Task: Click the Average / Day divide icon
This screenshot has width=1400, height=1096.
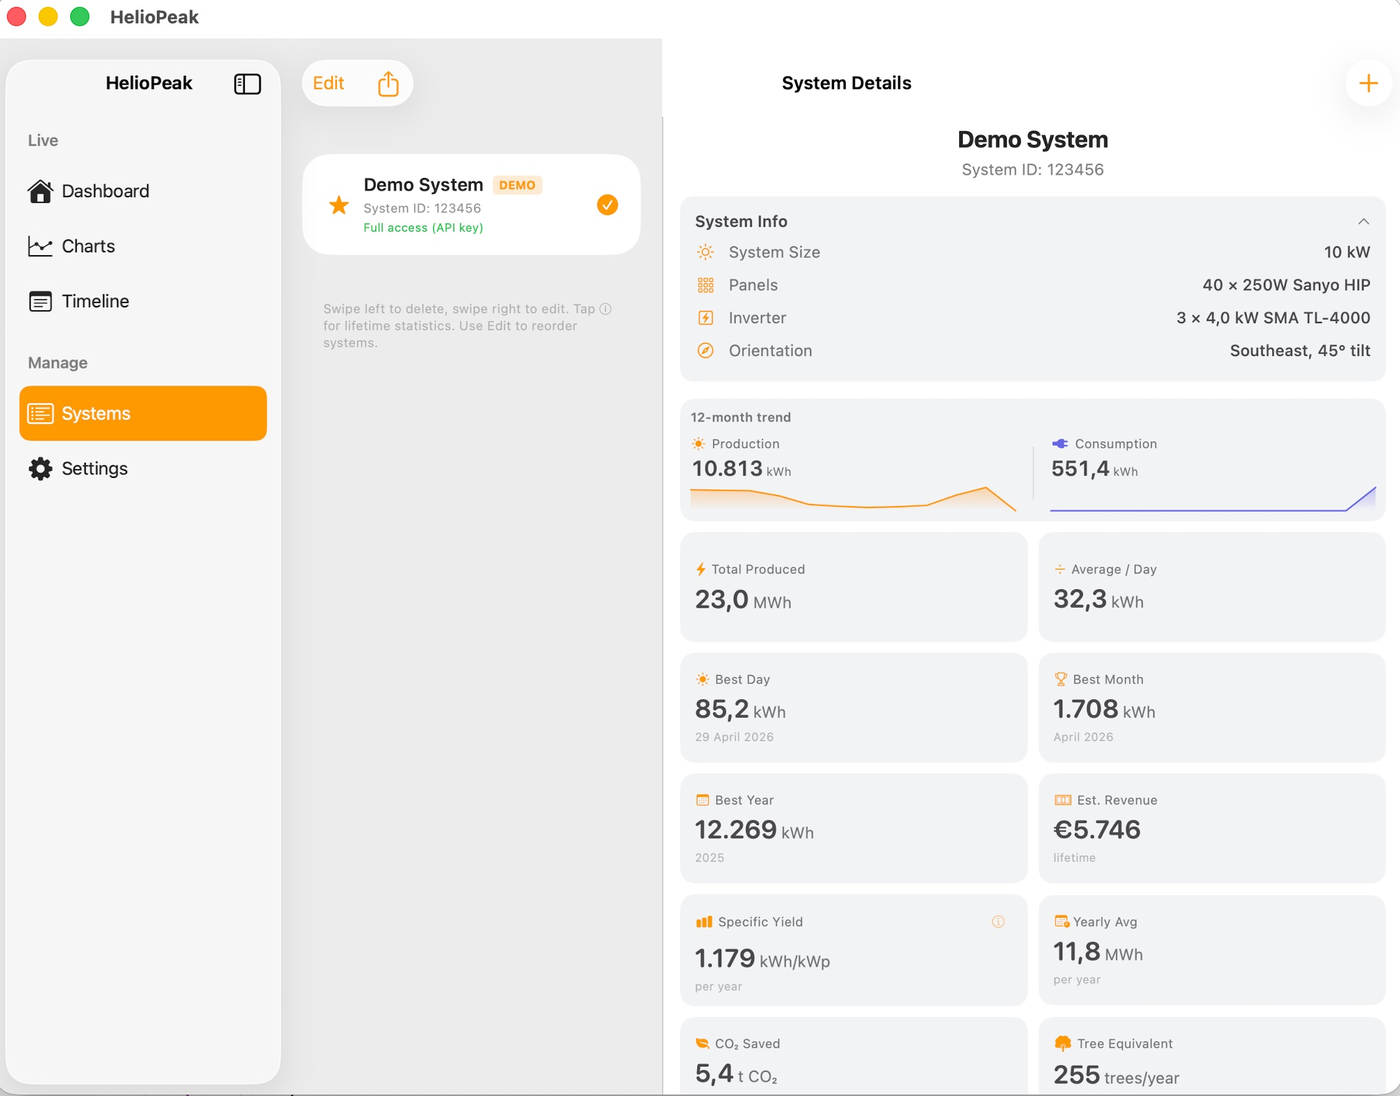Action: coord(1060,569)
